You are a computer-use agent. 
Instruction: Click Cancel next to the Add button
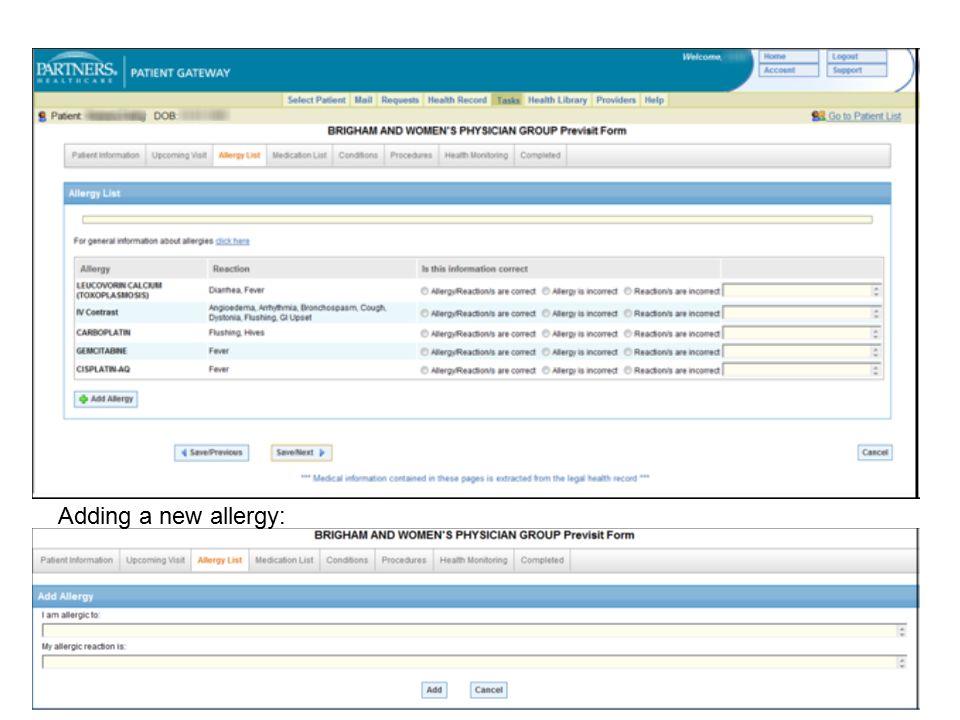coord(489,690)
